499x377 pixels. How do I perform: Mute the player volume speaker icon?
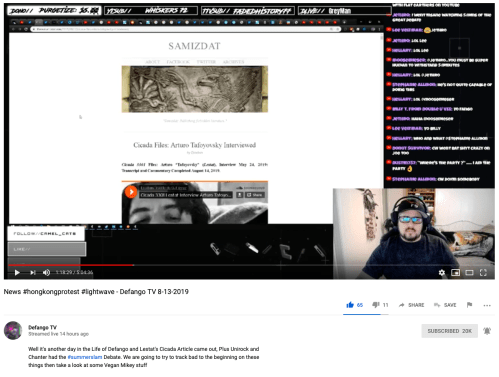tap(46, 273)
